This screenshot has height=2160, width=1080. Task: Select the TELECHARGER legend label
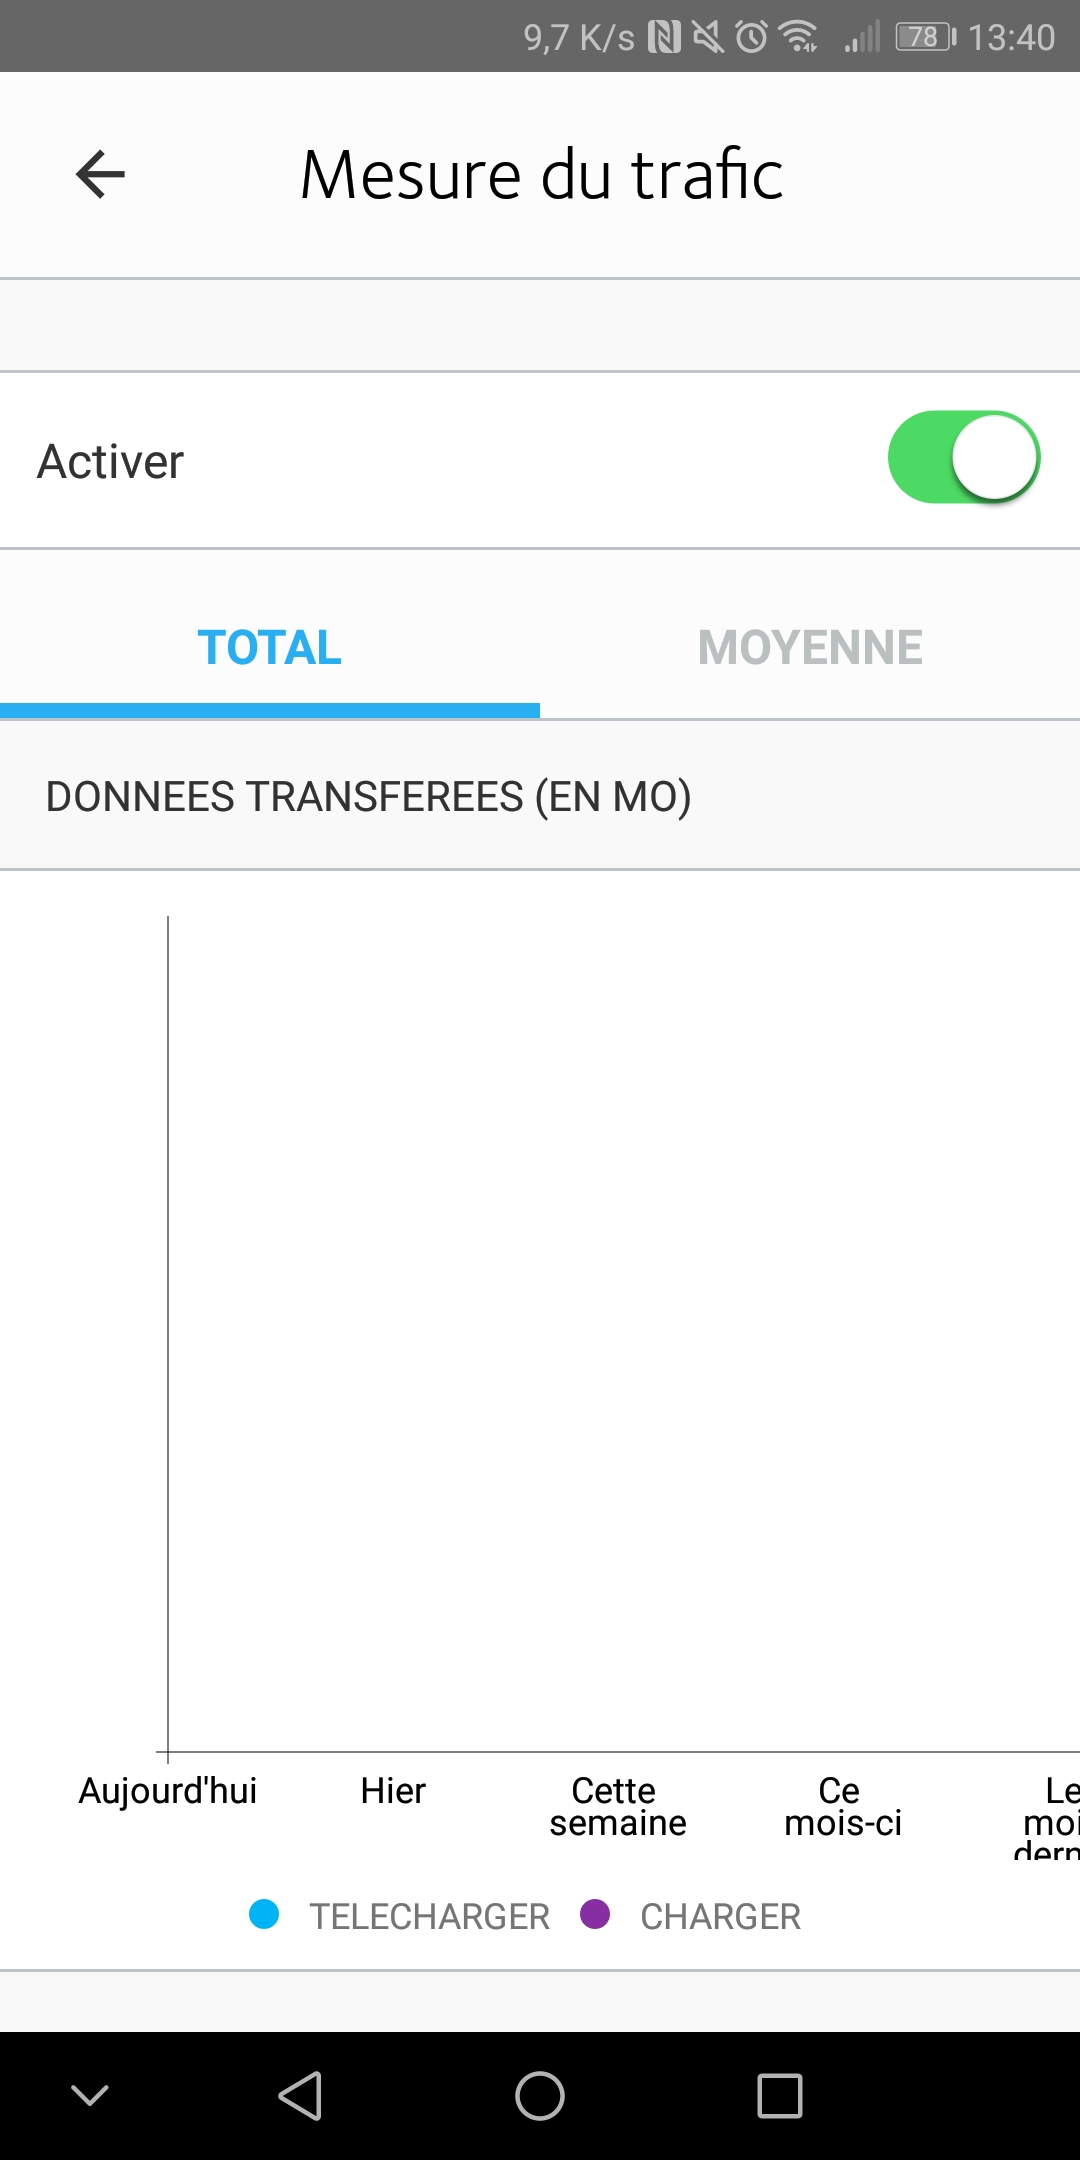429,1916
